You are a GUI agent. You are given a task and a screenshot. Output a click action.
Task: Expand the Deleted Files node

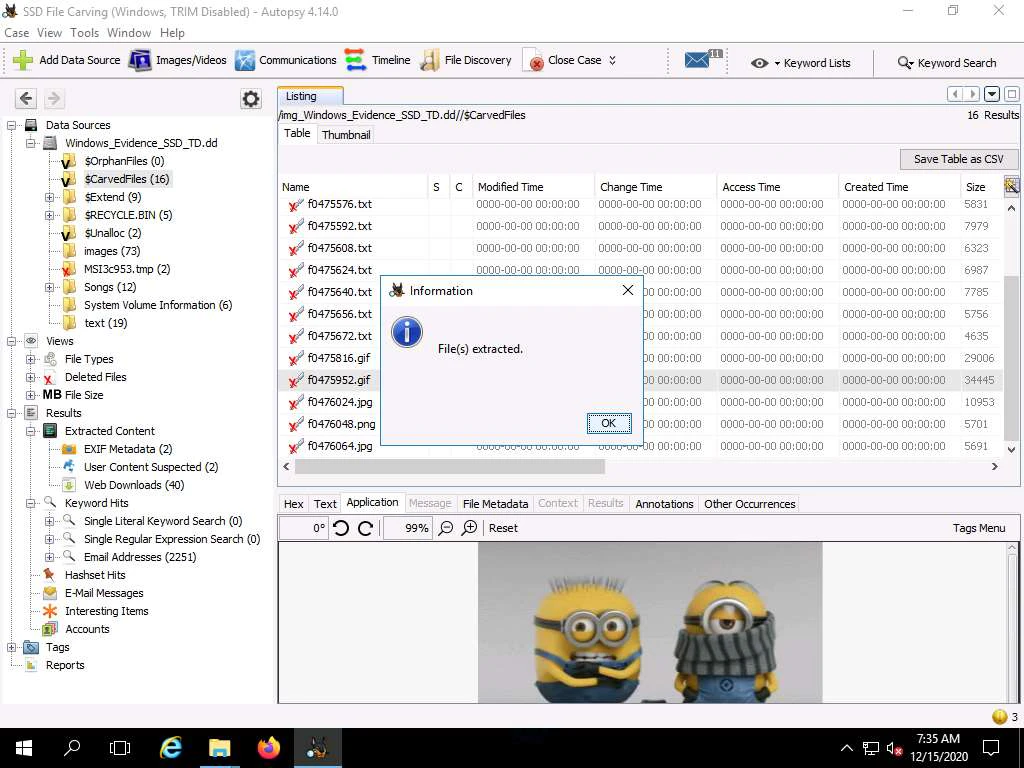pos(31,377)
